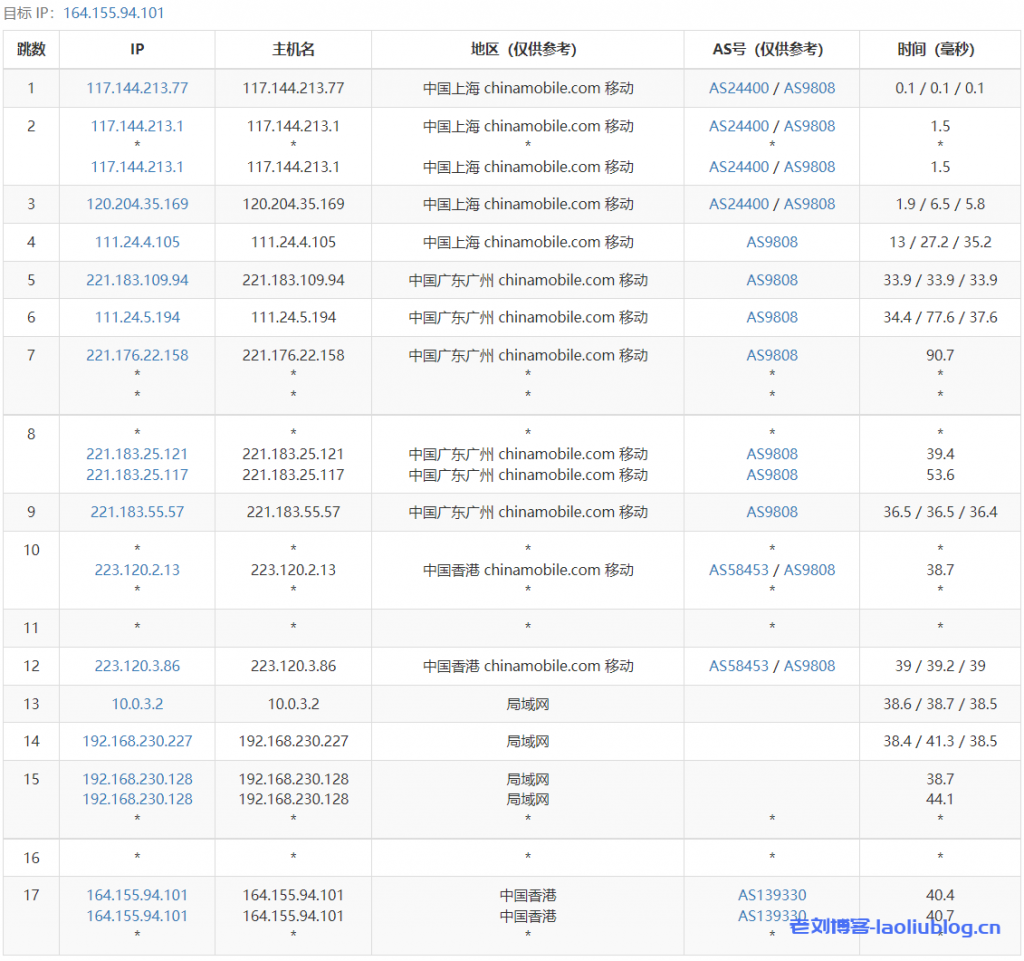The width and height of the screenshot is (1024, 961).
Task: Click the target IP 164.155.94.101 link at top
Action: click(113, 13)
